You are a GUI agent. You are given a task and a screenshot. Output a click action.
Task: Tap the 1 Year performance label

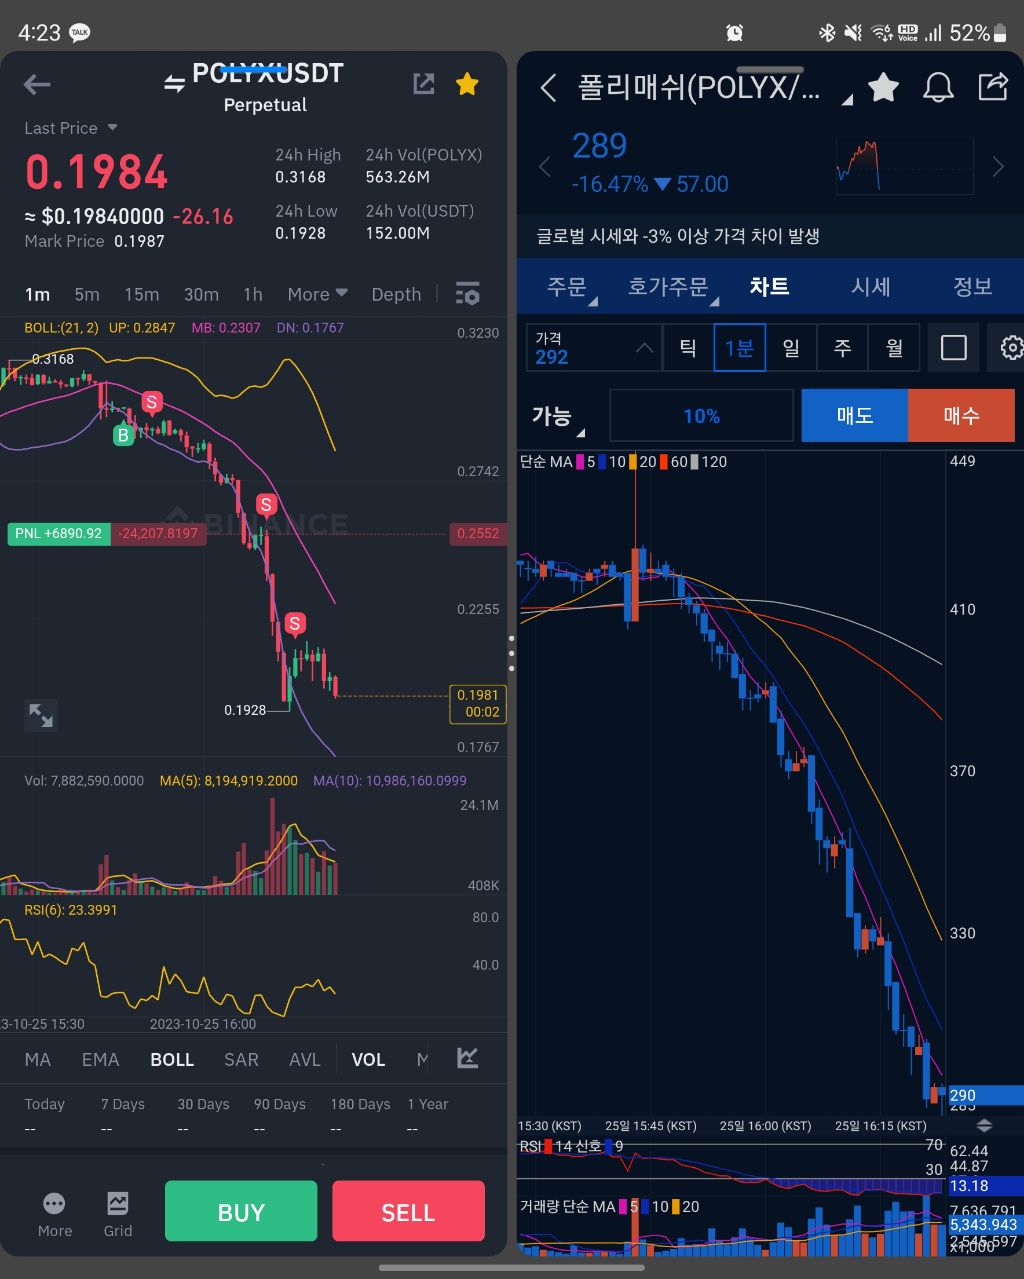(x=428, y=1104)
